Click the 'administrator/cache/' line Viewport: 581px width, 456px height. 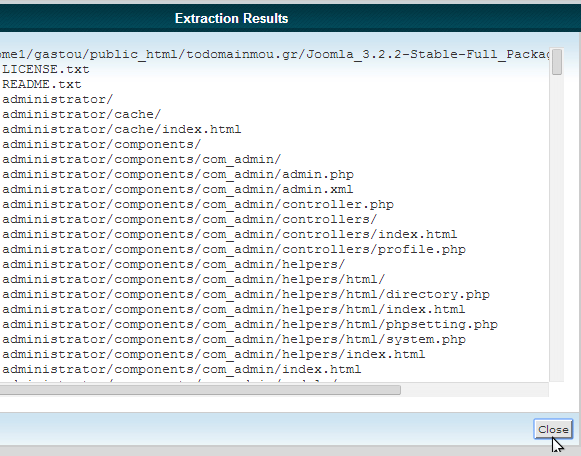click(82, 114)
